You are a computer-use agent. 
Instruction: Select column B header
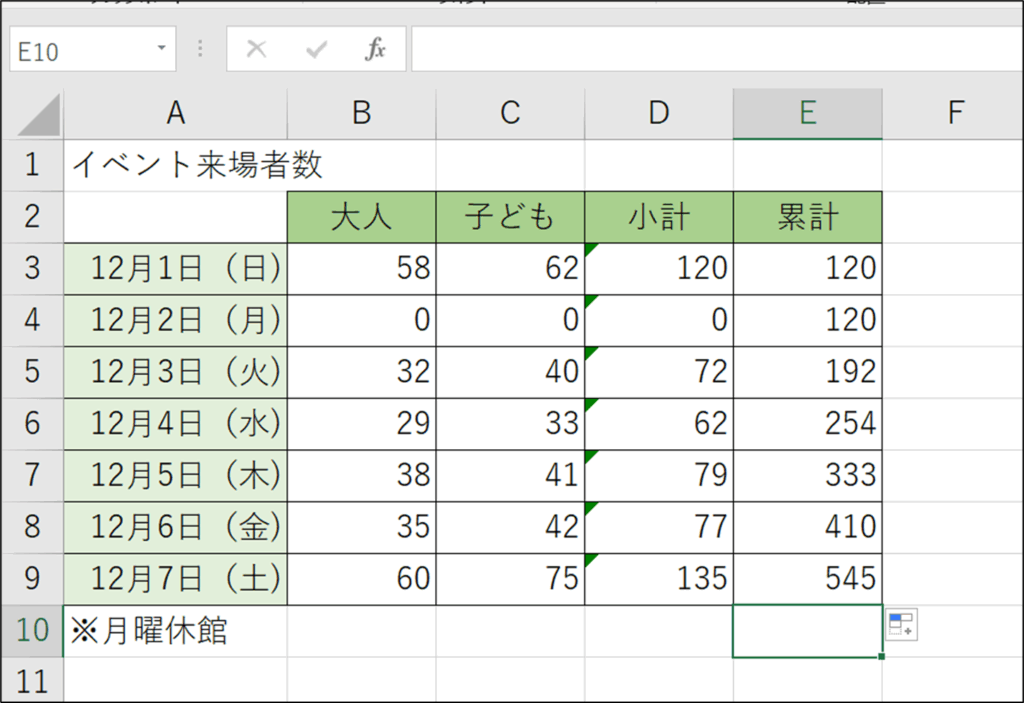pyautogui.click(x=362, y=114)
